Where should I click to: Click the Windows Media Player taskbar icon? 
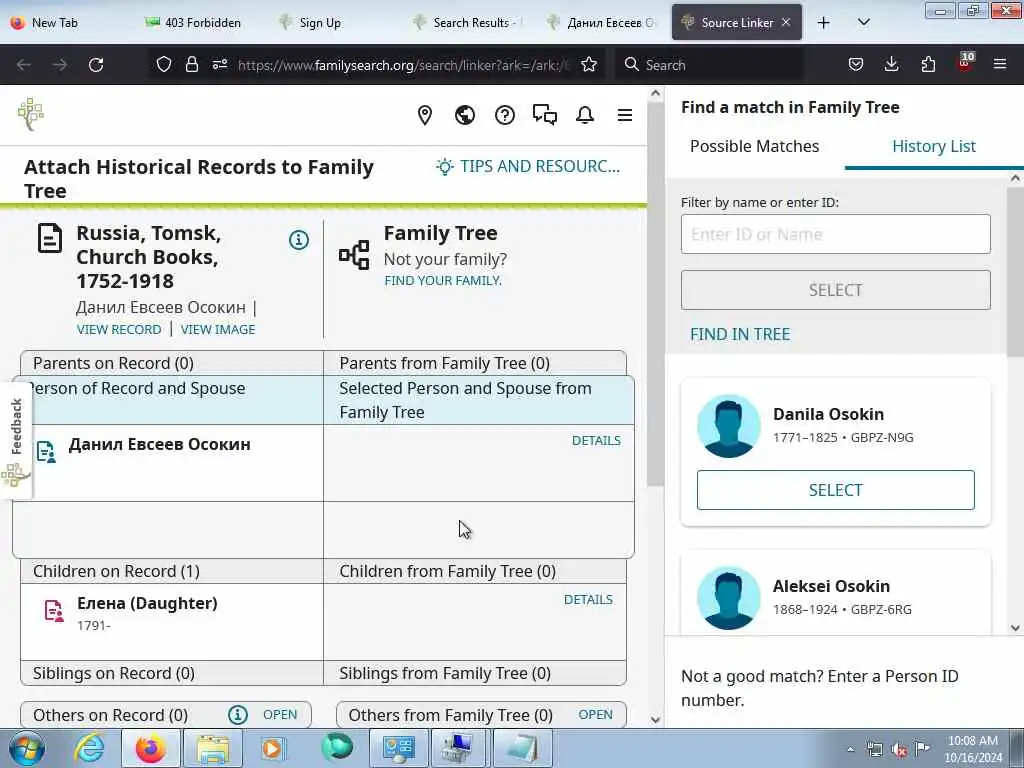(x=273, y=748)
